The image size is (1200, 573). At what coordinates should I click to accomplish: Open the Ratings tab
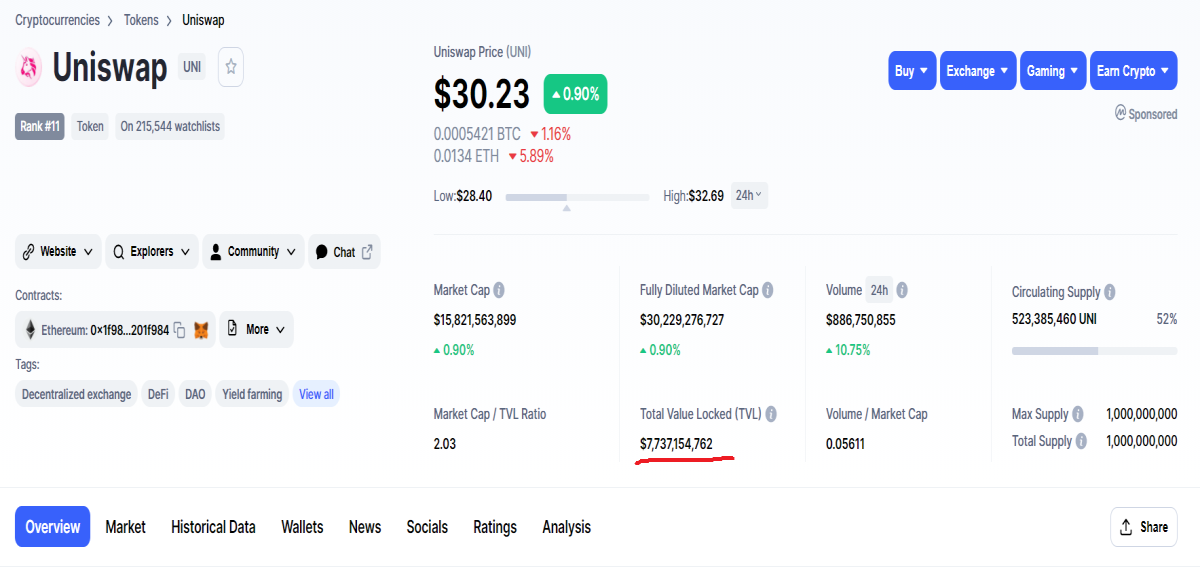pos(495,527)
